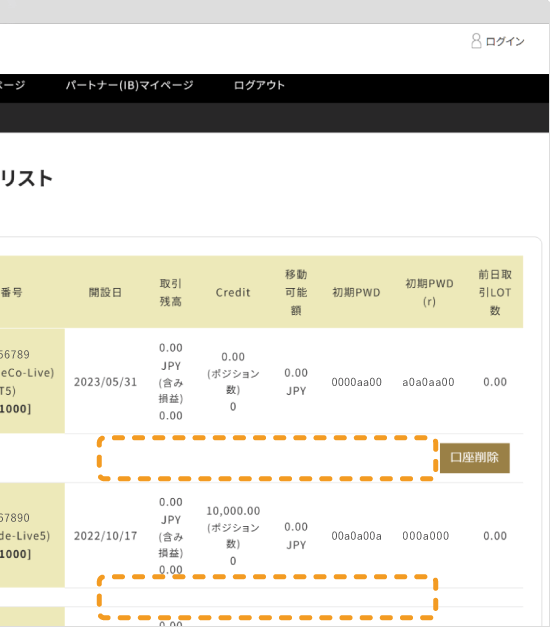
Task: Click the 口座削除 button
Action: (474, 458)
